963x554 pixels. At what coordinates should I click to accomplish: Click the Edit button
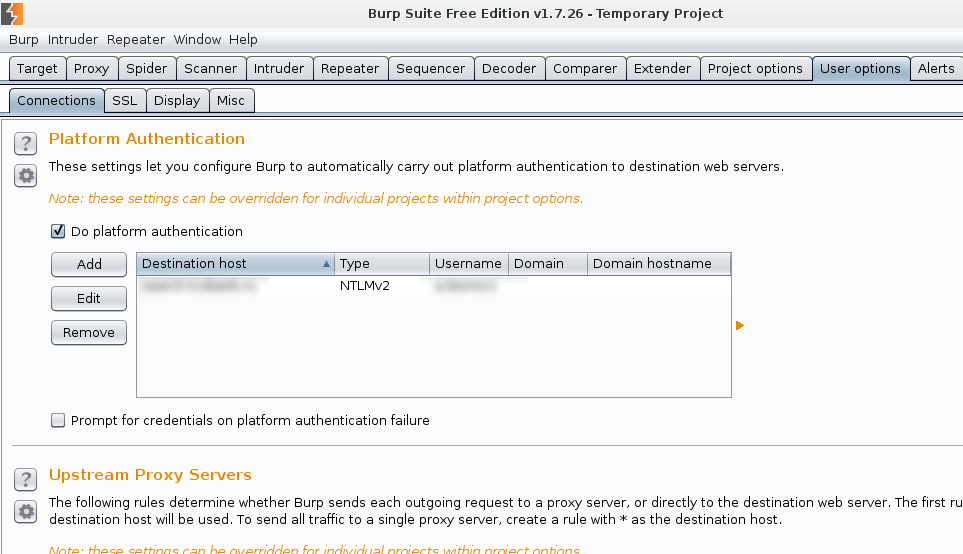89,298
